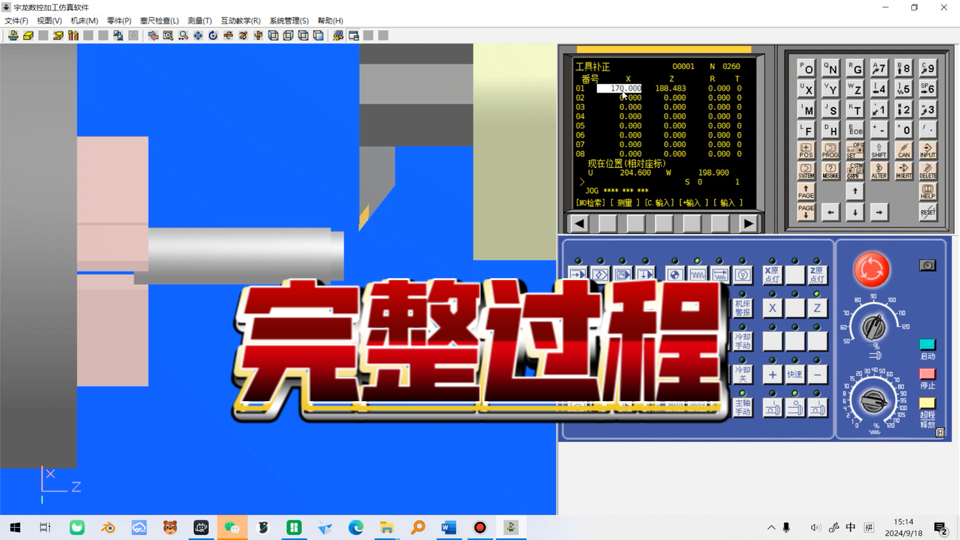Click the cursor up arrow key
Image resolution: width=960 pixels, height=540 pixels.
tap(855, 192)
